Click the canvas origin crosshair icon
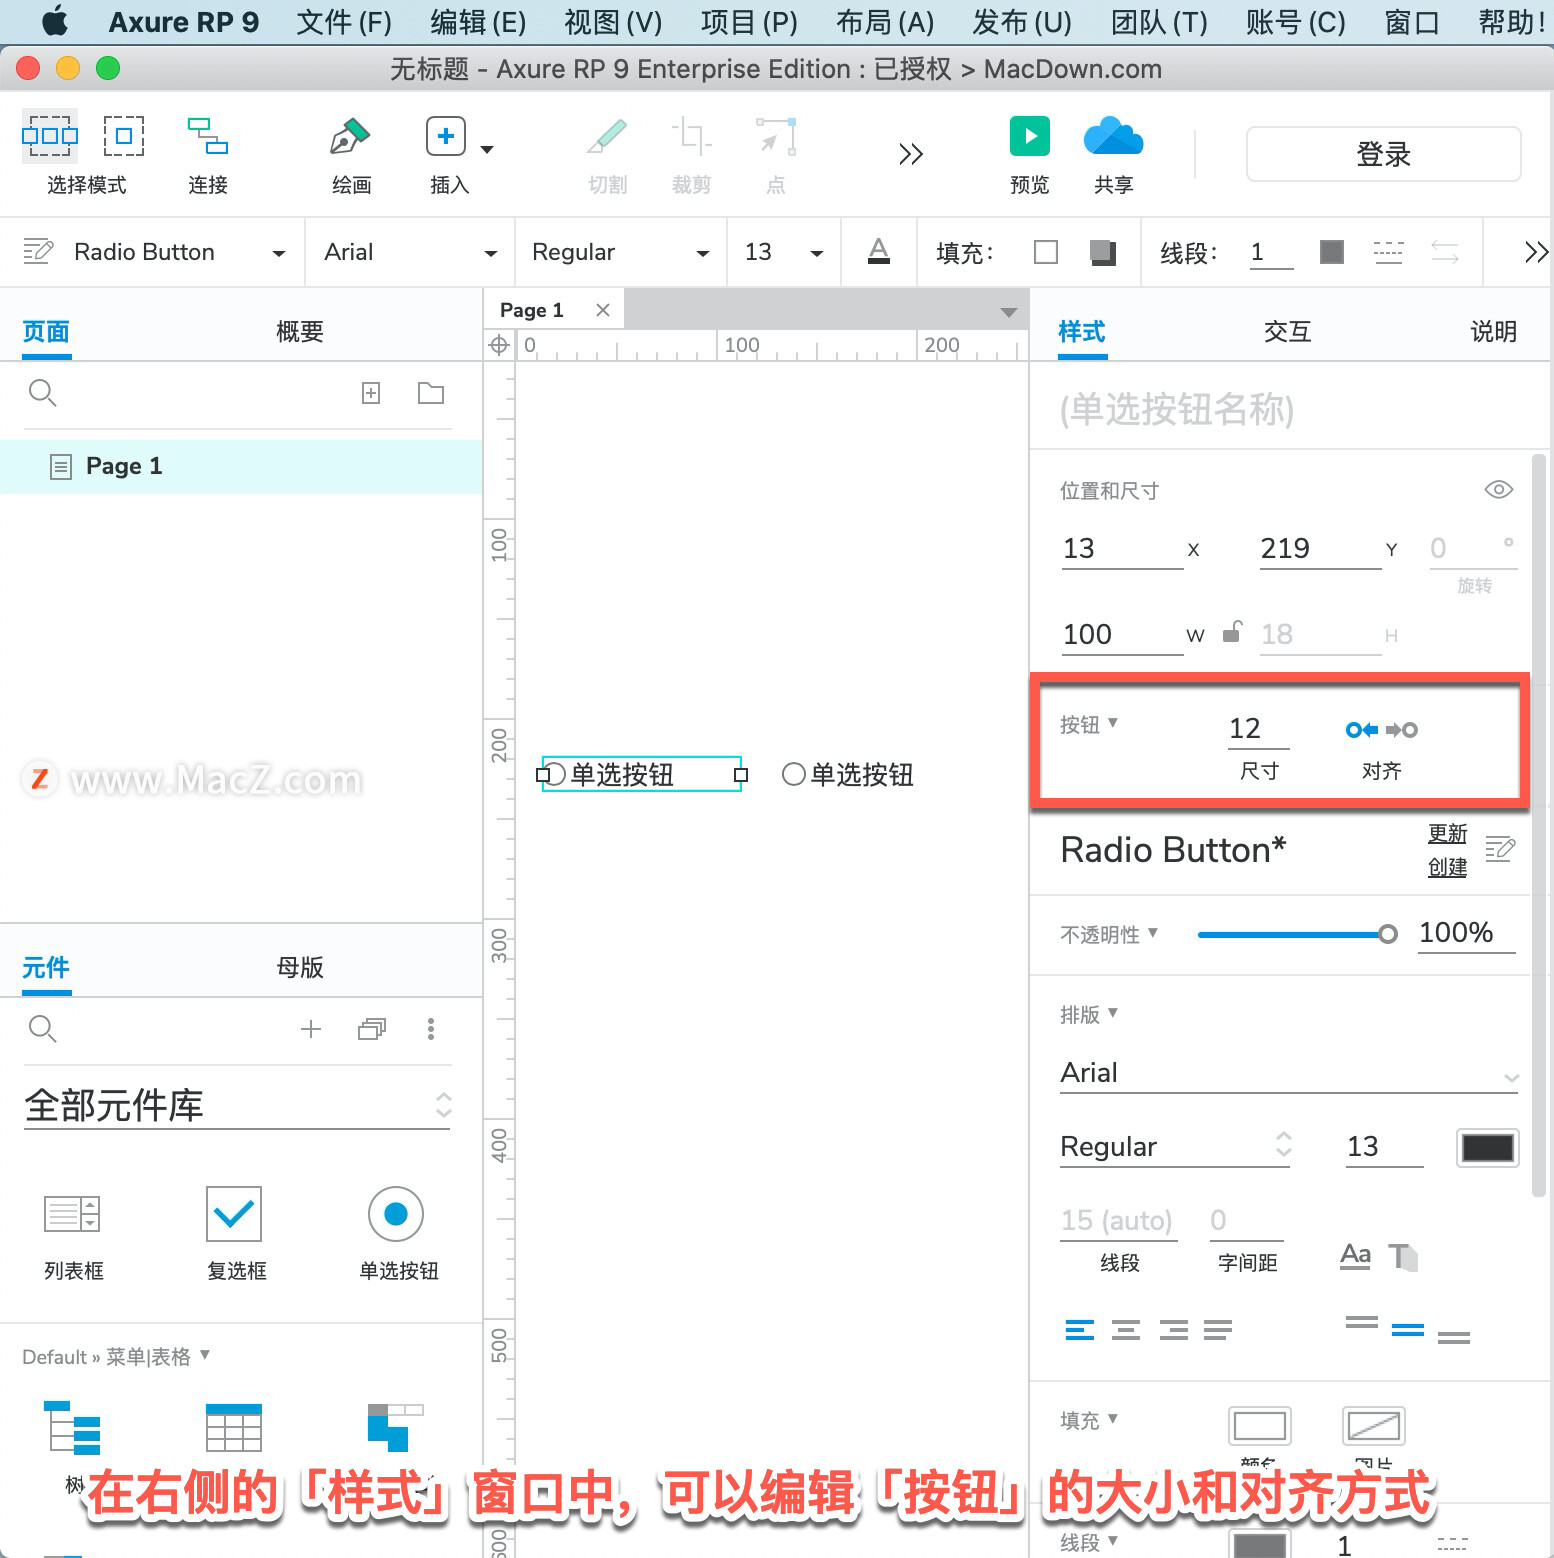The width and height of the screenshot is (1554, 1558). (499, 346)
